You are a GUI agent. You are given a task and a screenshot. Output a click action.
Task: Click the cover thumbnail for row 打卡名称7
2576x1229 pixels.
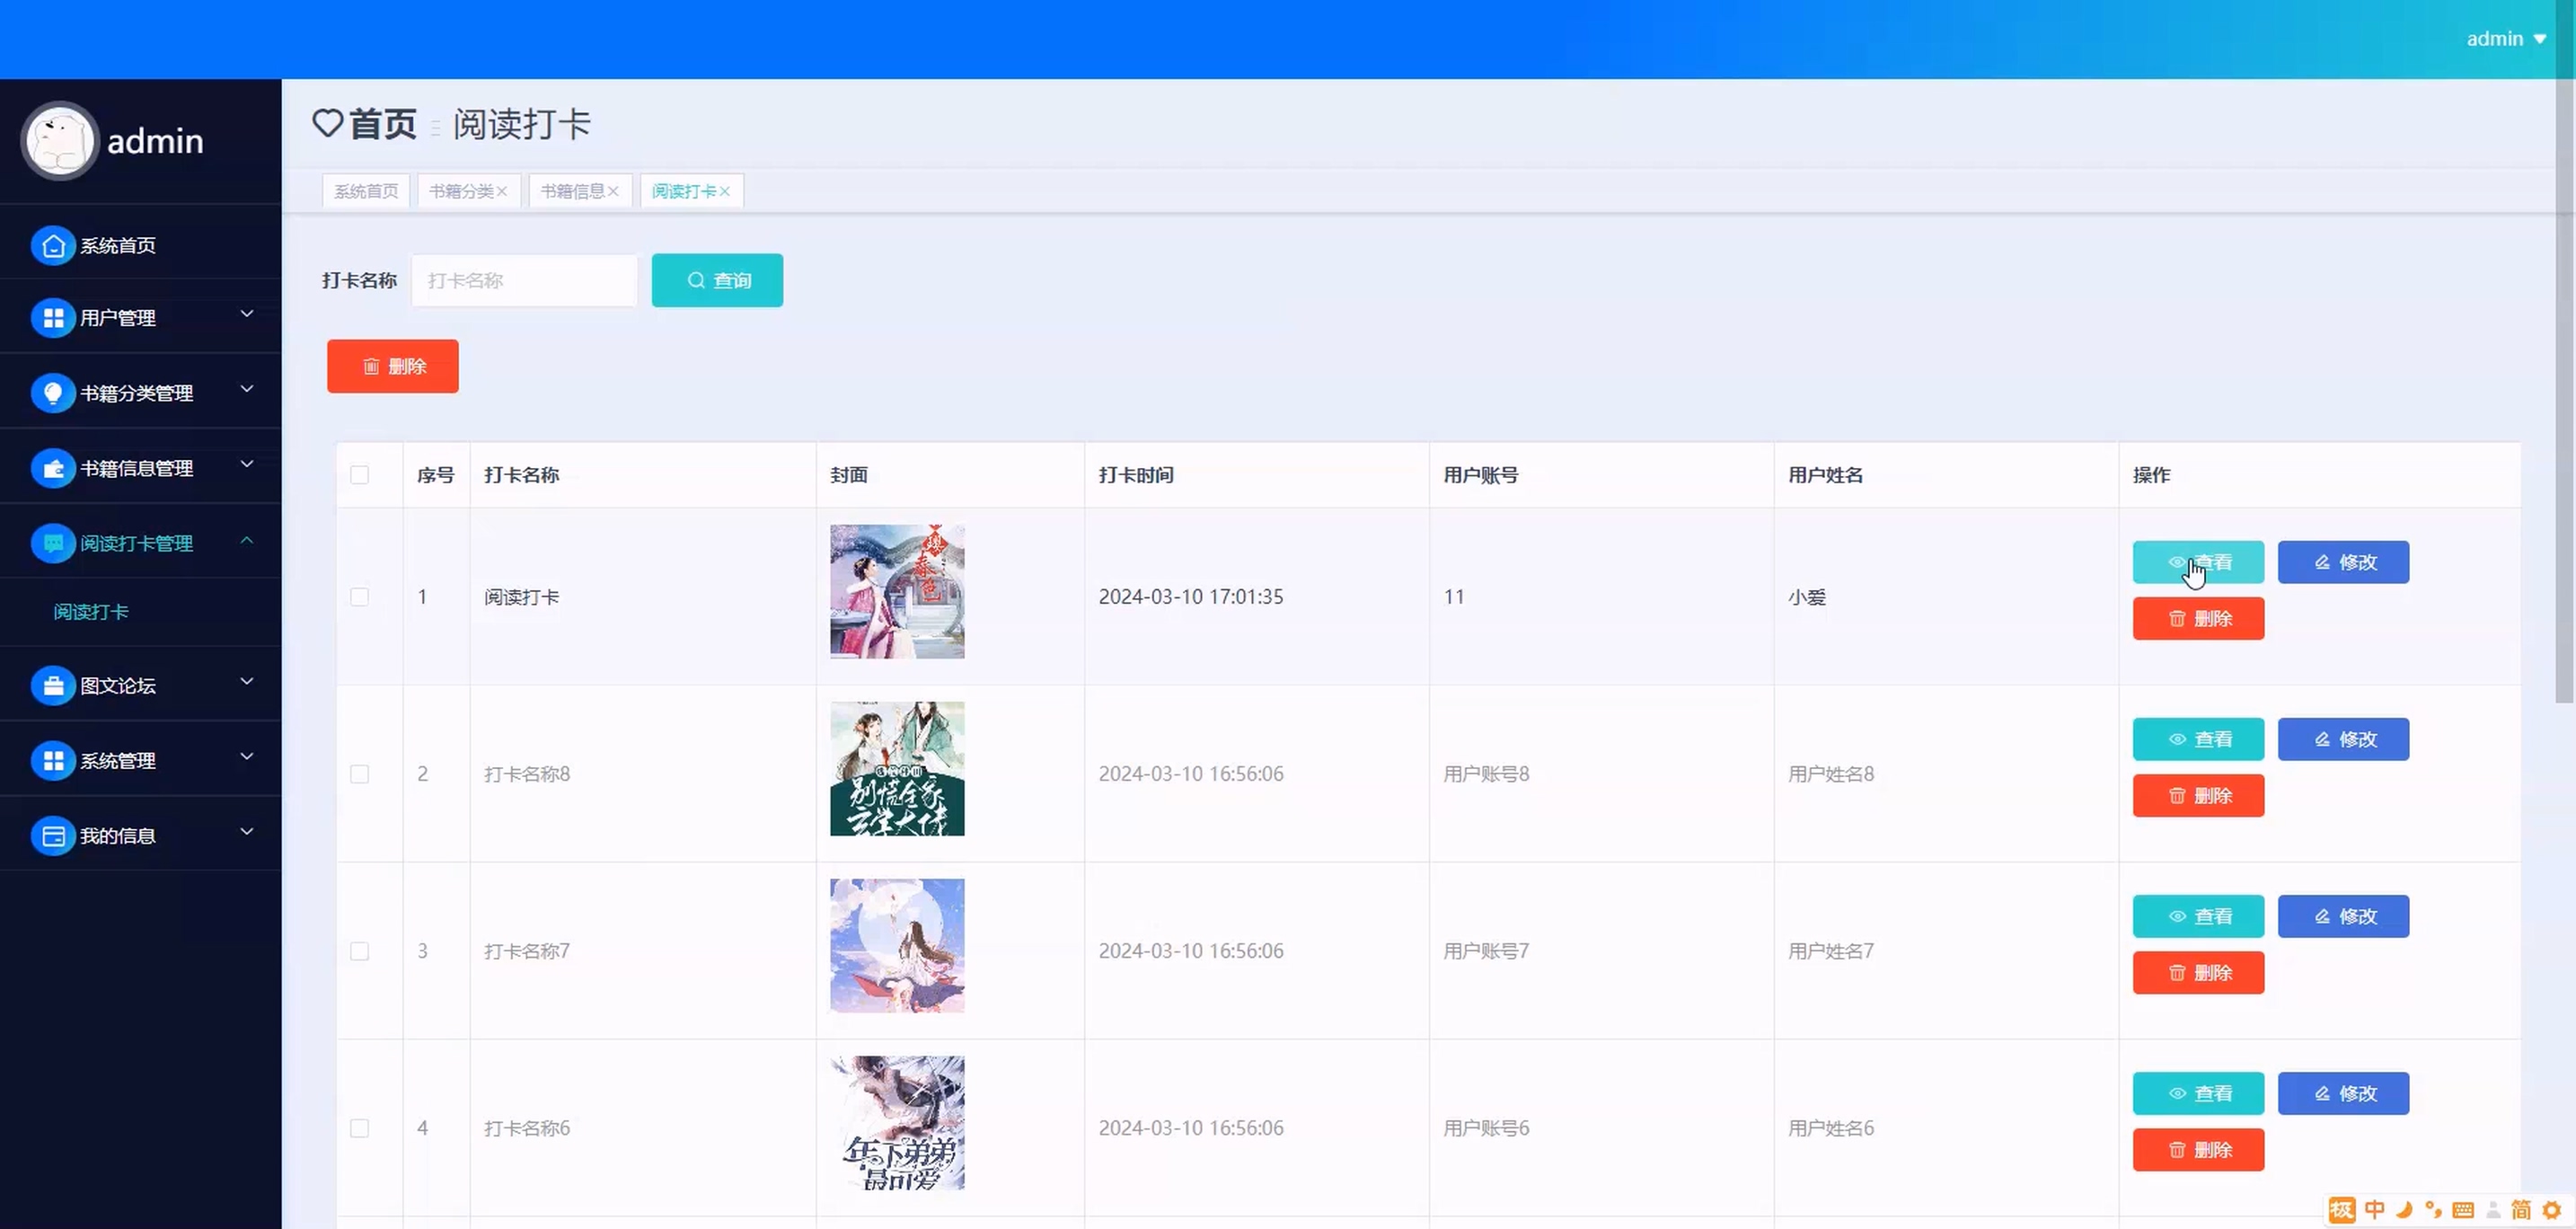[x=897, y=946]
